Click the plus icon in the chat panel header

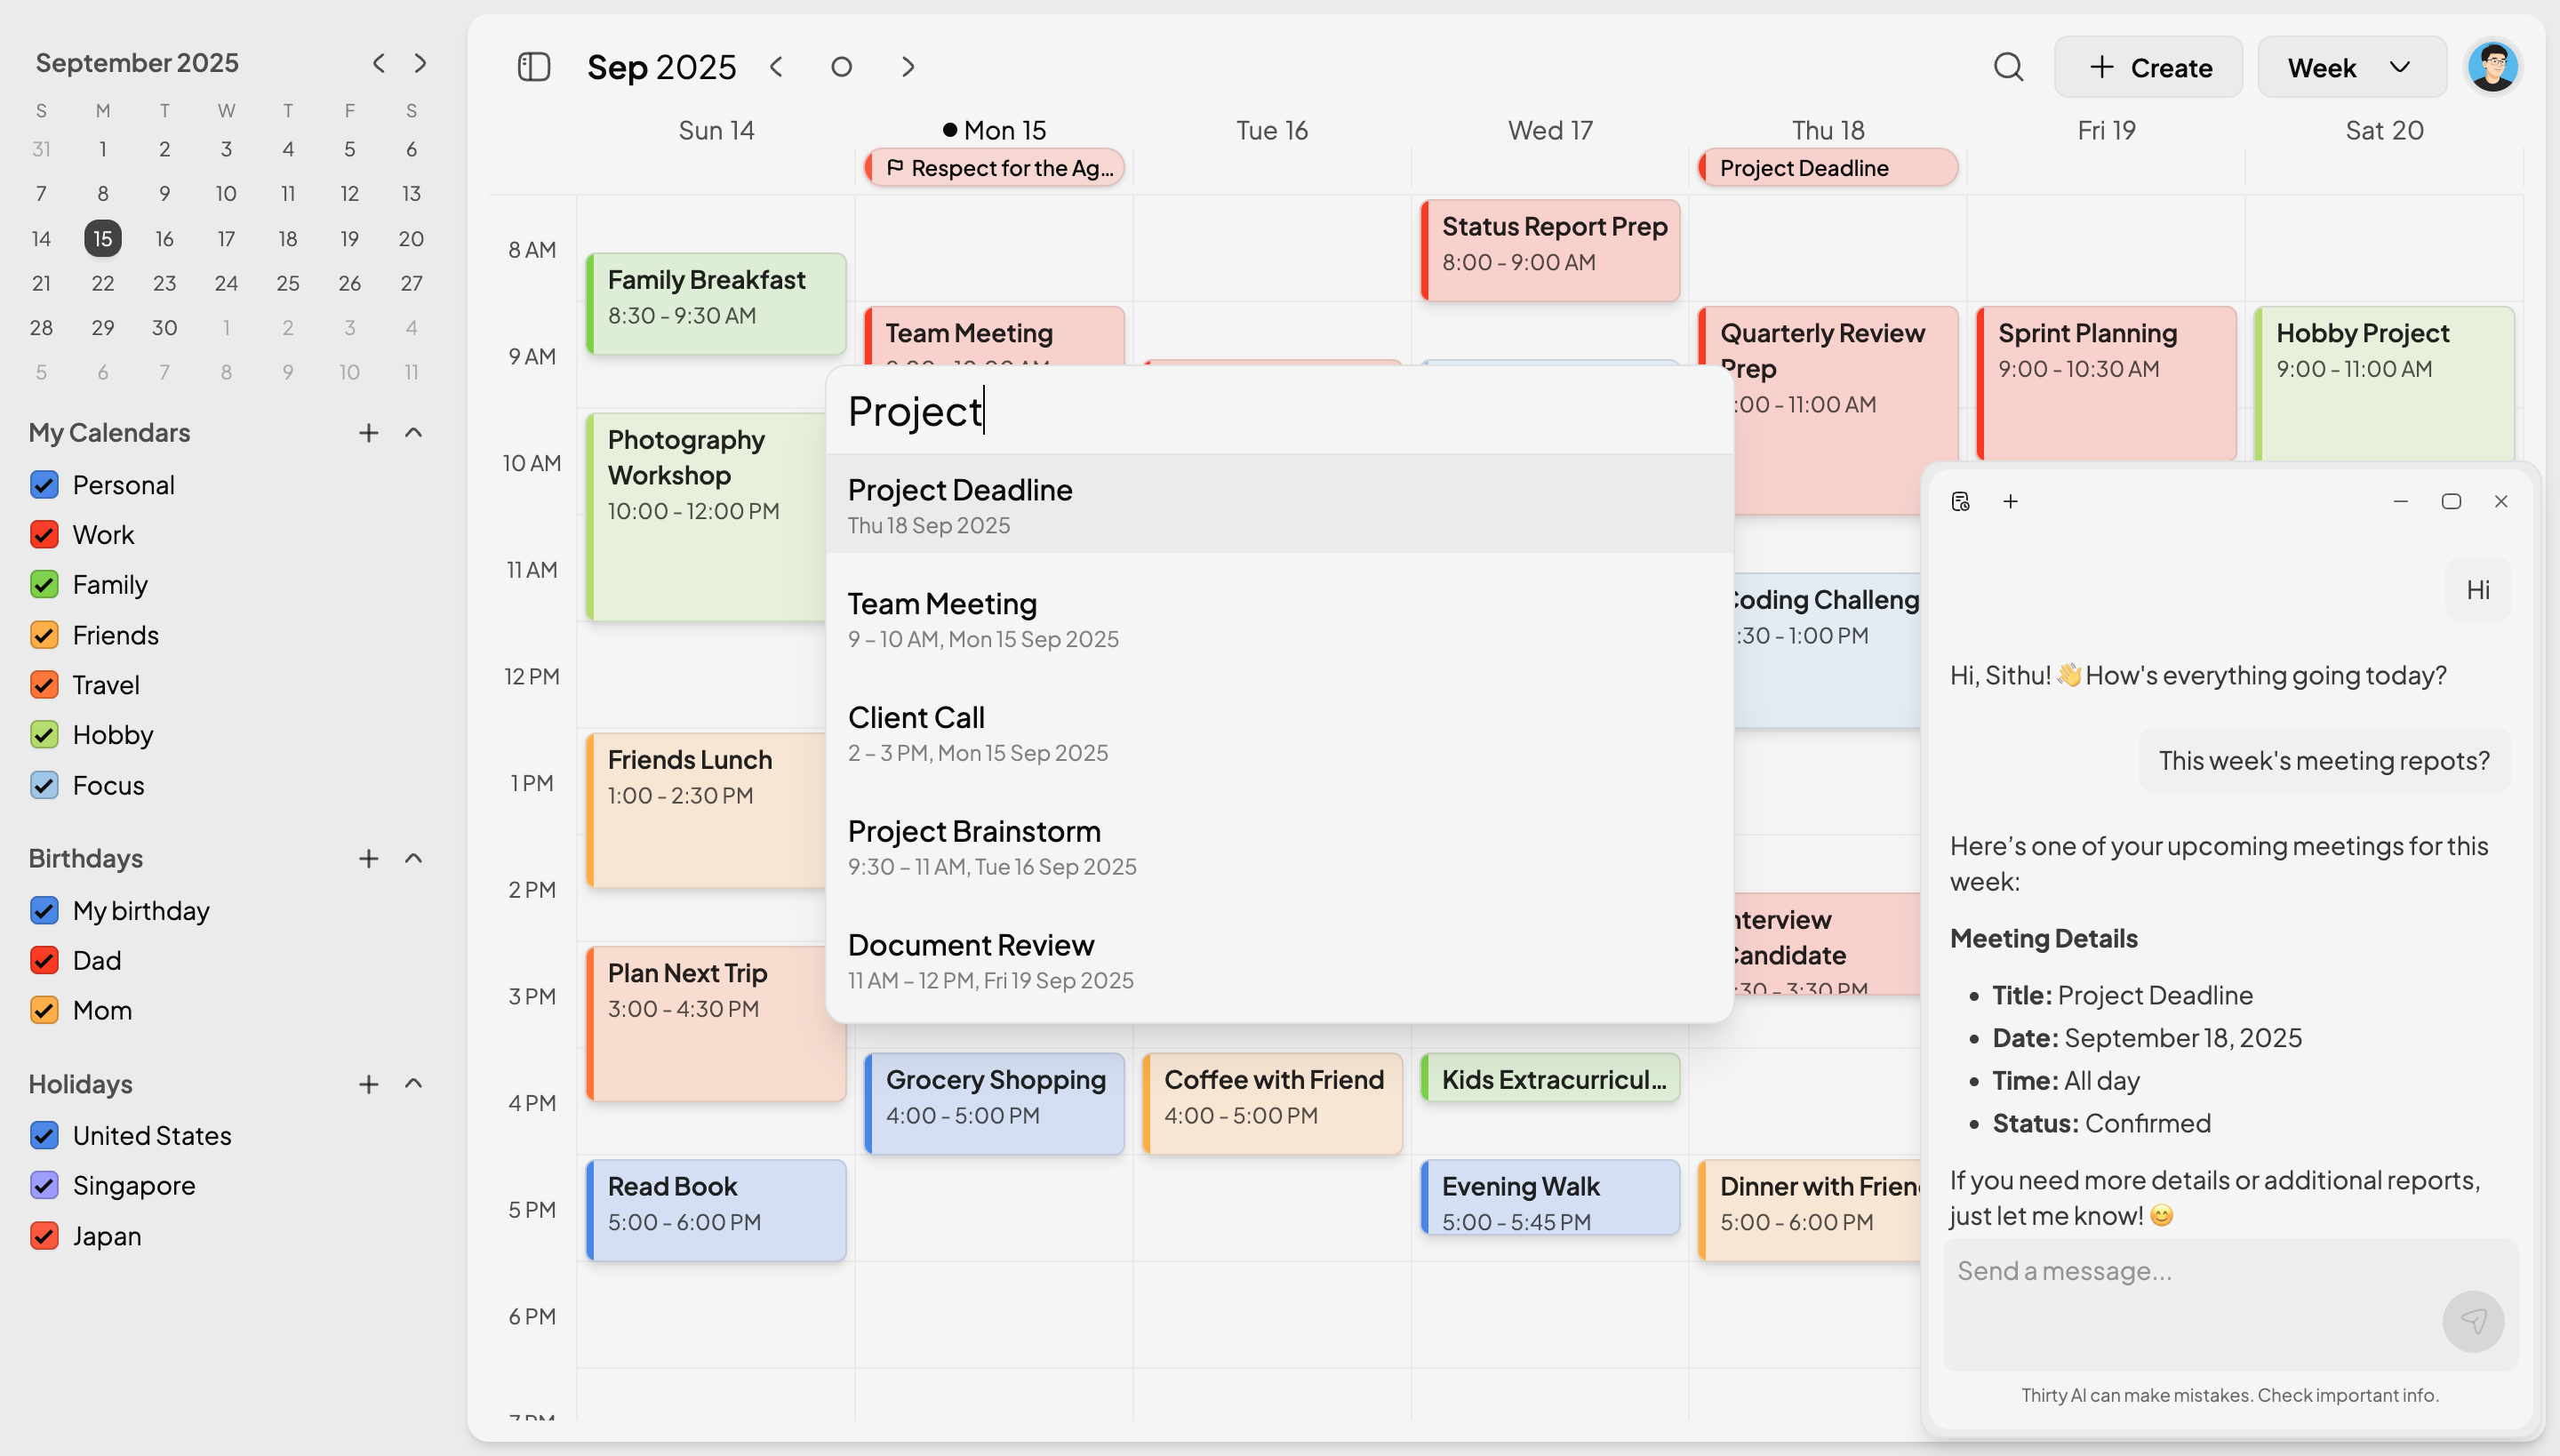2011,501
